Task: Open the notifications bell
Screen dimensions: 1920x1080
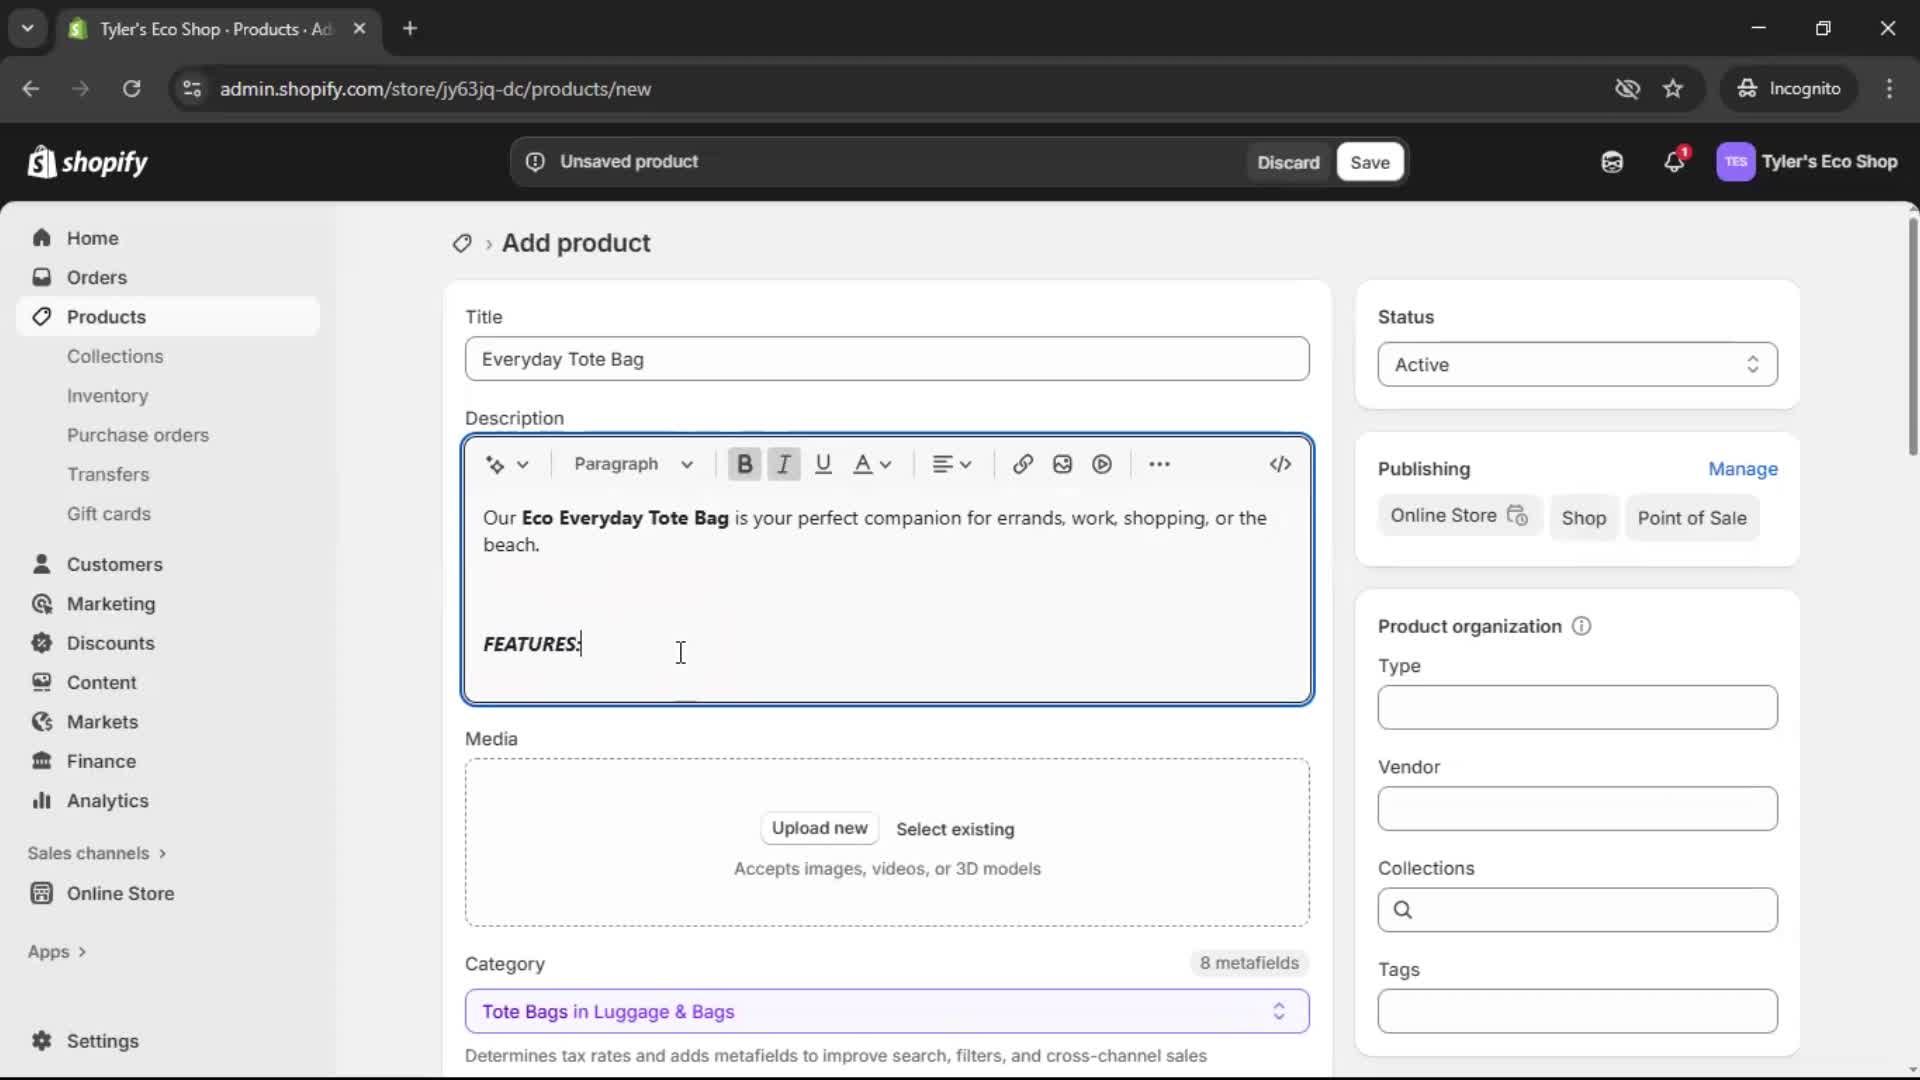Action: (1675, 161)
